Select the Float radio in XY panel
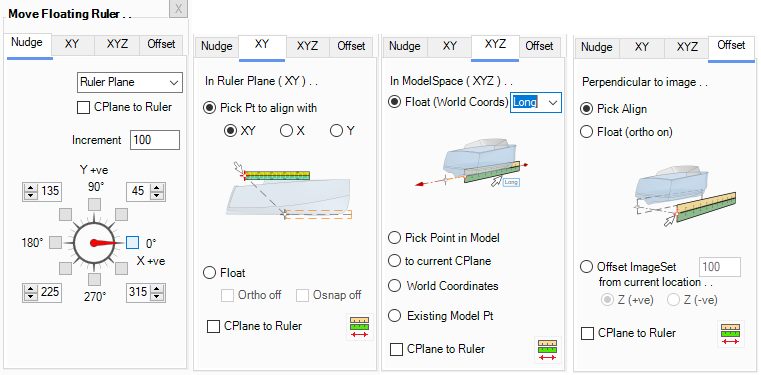 click(209, 273)
